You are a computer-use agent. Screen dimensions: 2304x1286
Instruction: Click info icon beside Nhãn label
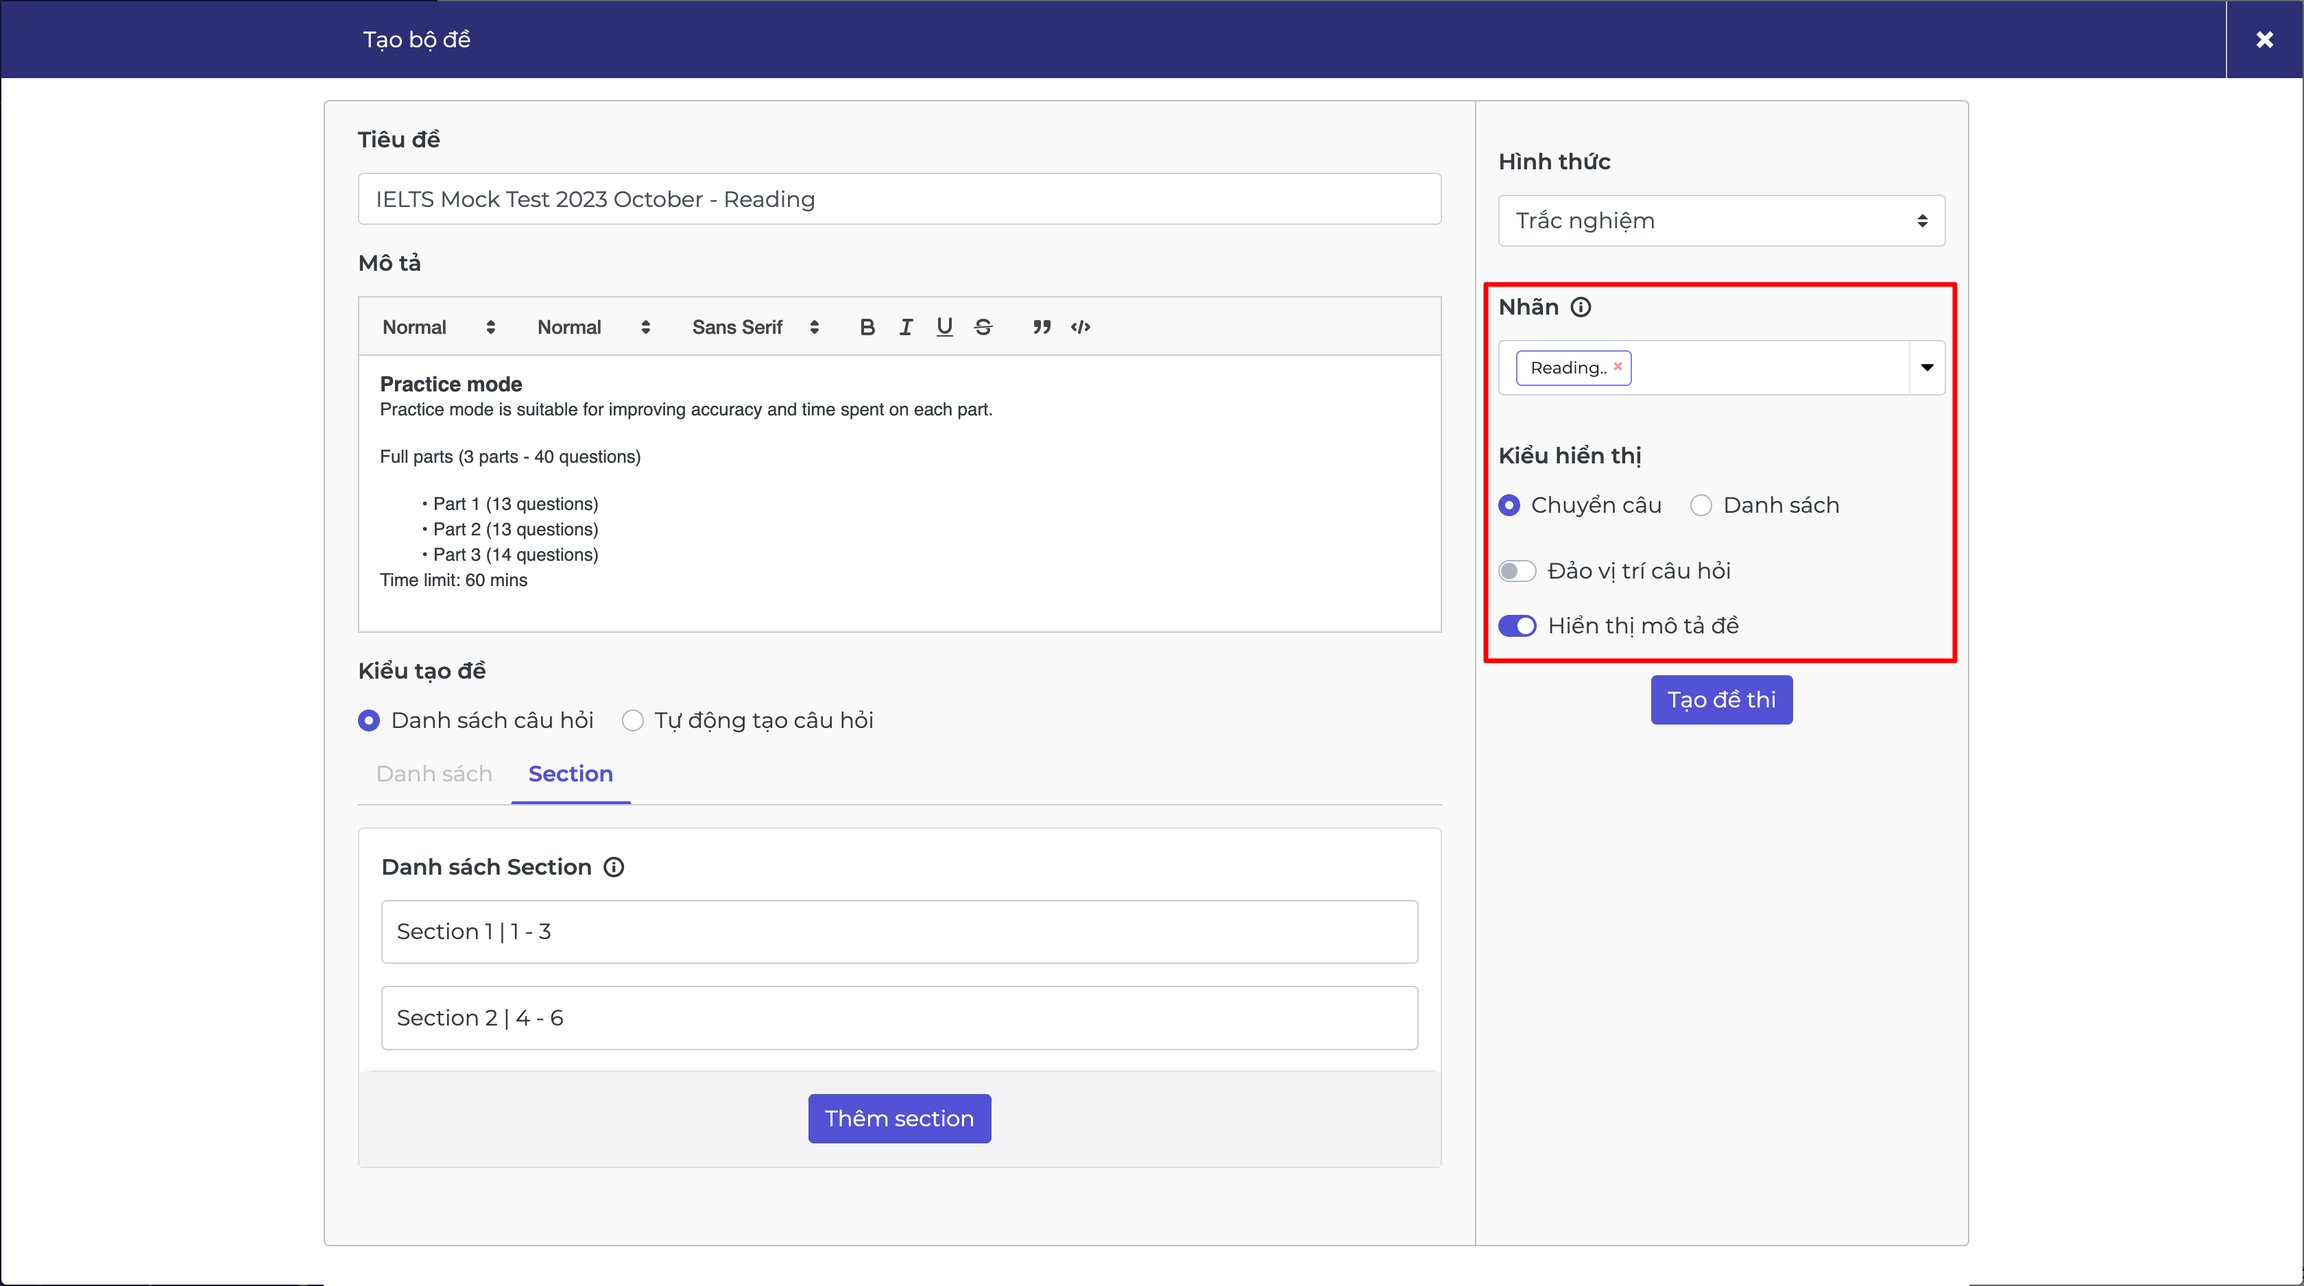[x=1580, y=307]
